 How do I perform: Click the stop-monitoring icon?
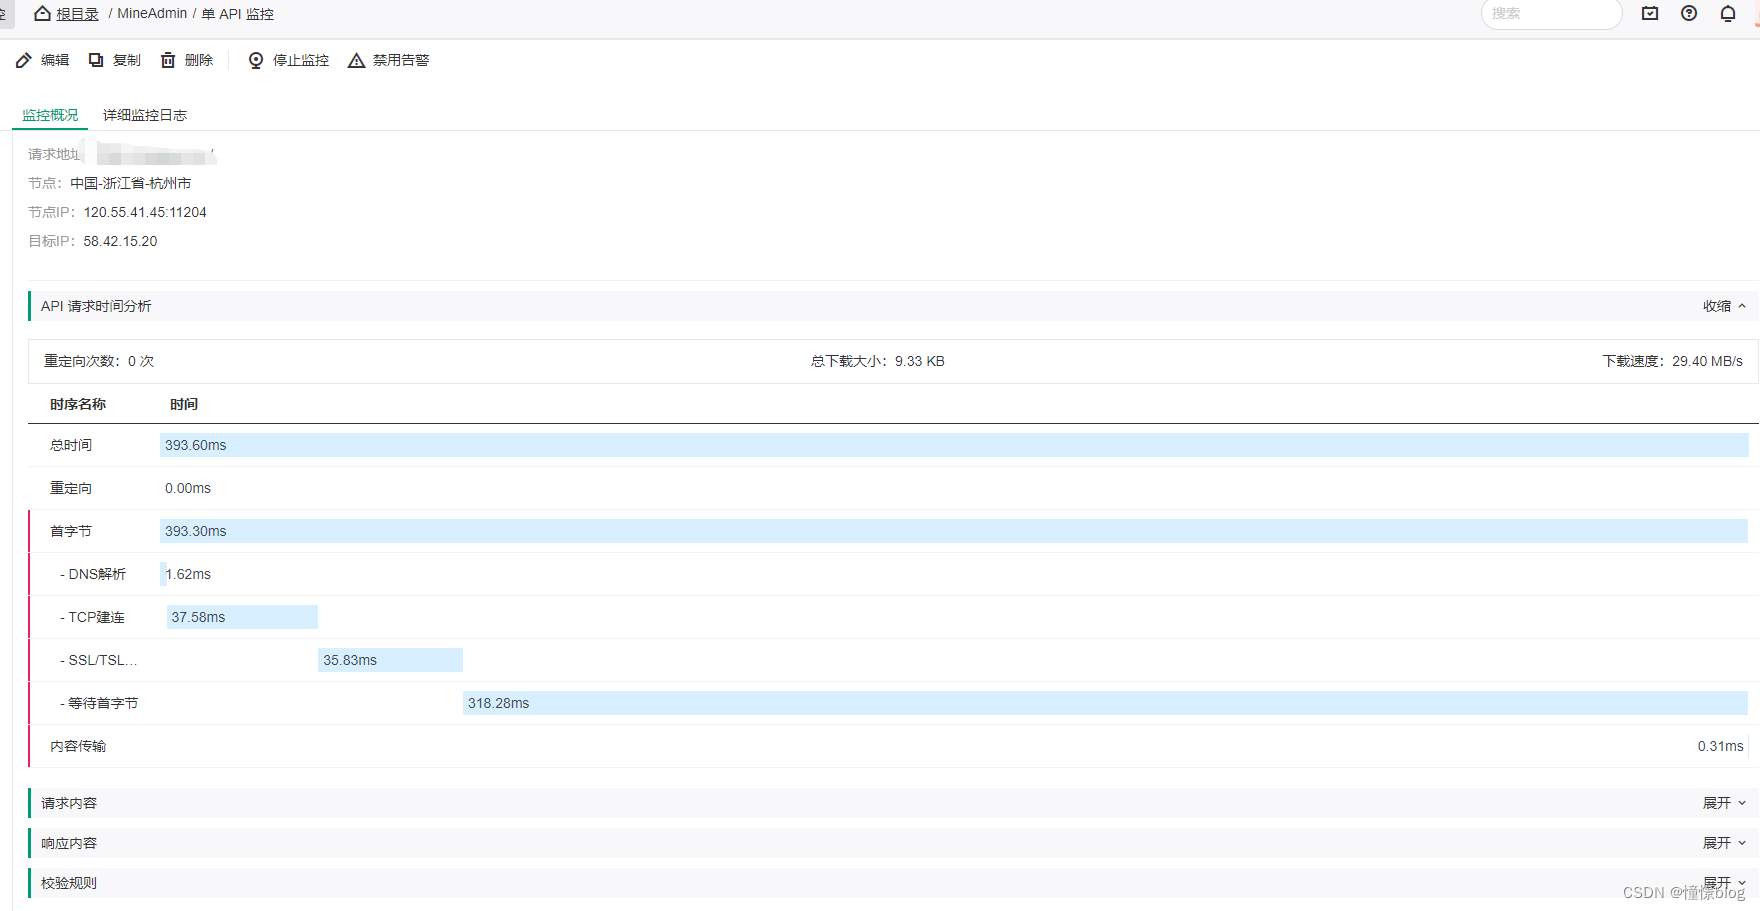coord(256,60)
